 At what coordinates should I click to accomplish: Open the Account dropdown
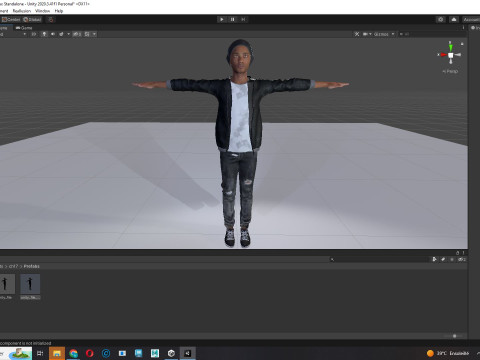471,20
